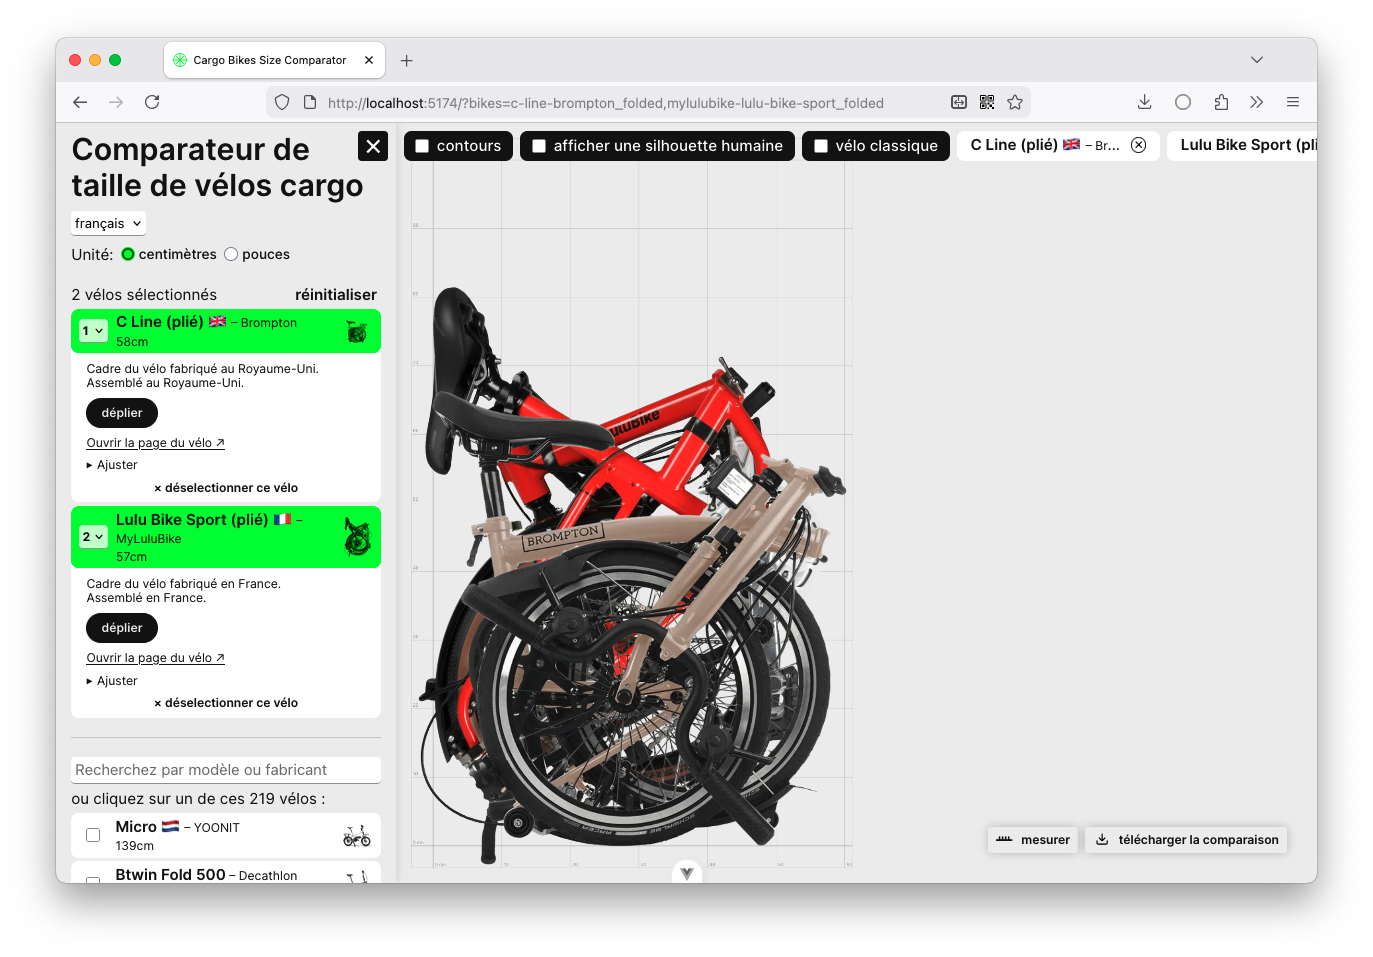Check the Micro YOONIT bike checkbox
The height and width of the screenshot is (957, 1373).
(93, 835)
